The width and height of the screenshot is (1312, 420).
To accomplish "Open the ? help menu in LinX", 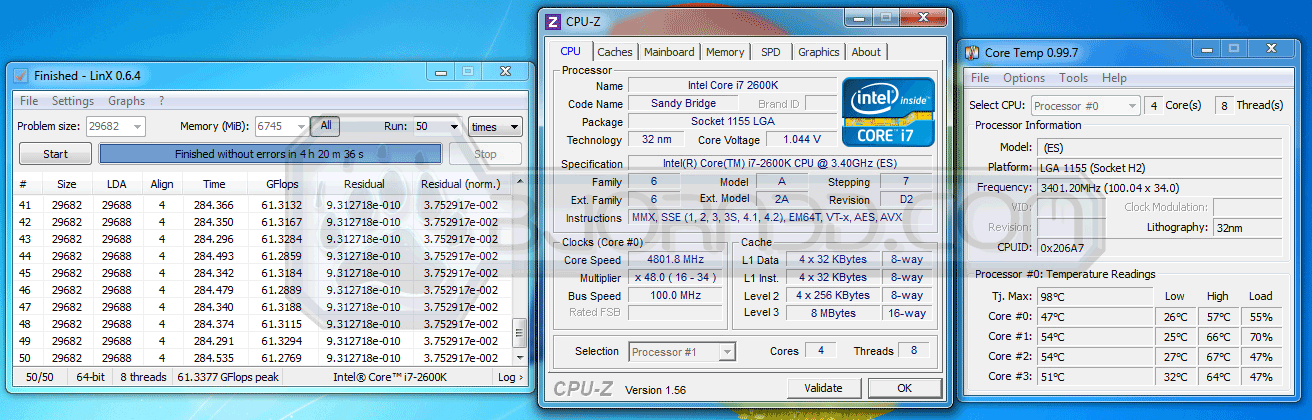I will [162, 101].
